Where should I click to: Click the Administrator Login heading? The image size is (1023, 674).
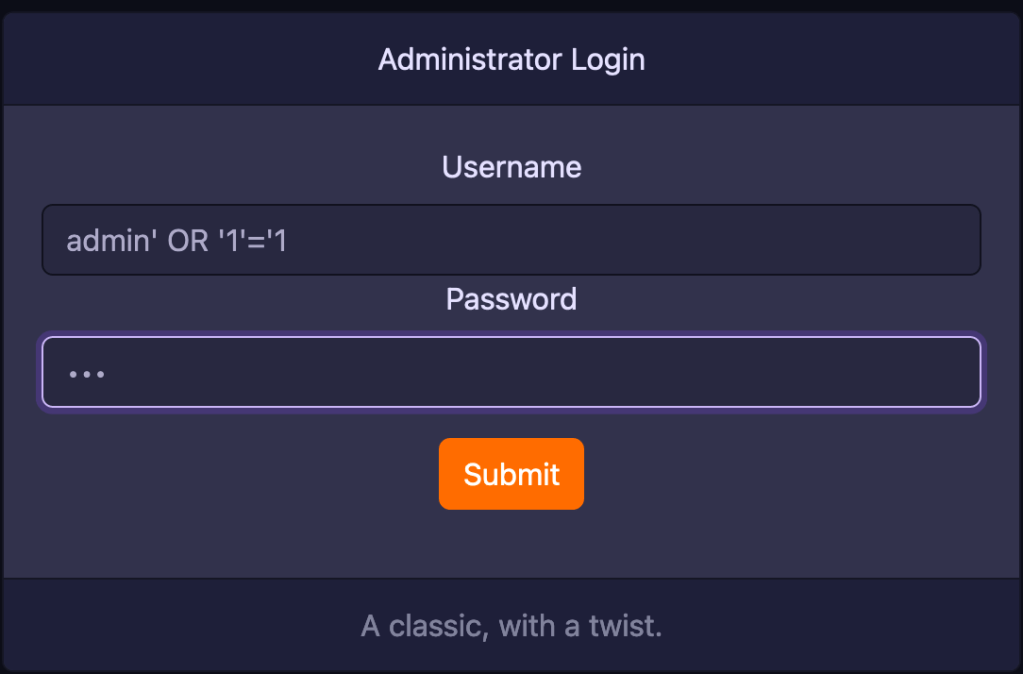click(x=511, y=60)
